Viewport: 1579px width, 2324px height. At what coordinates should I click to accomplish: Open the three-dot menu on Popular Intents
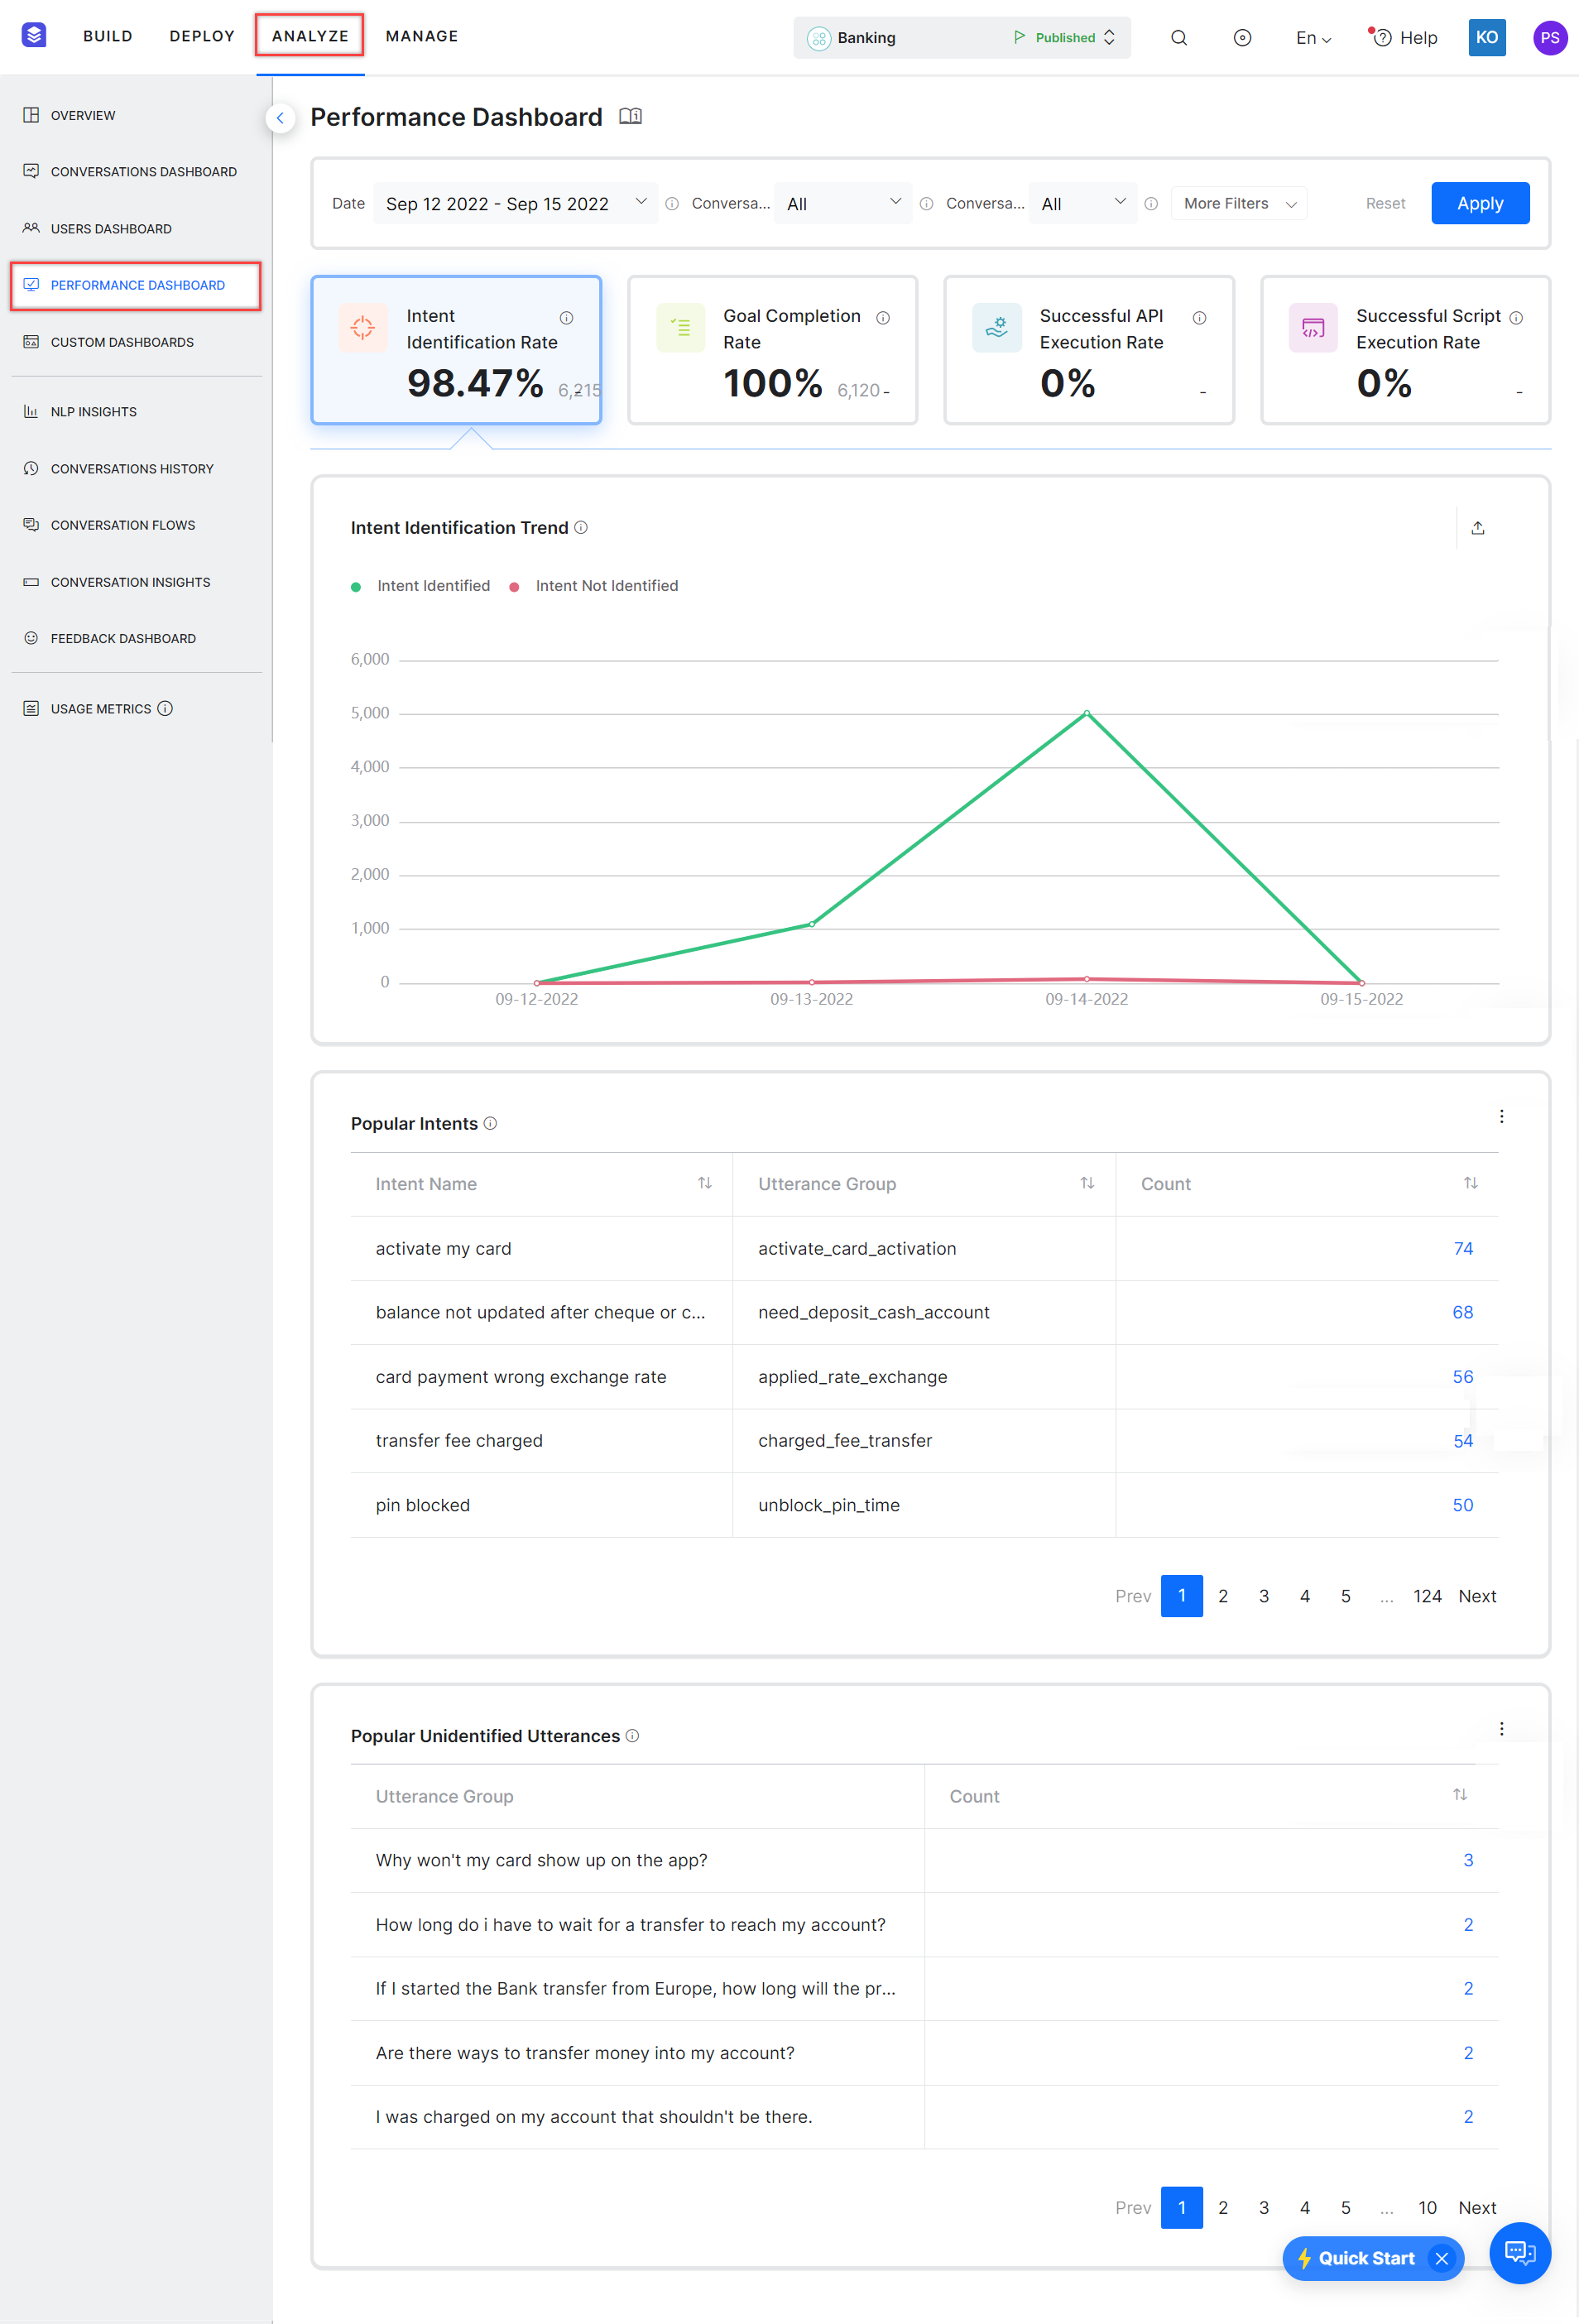pyautogui.click(x=1501, y=1116)
